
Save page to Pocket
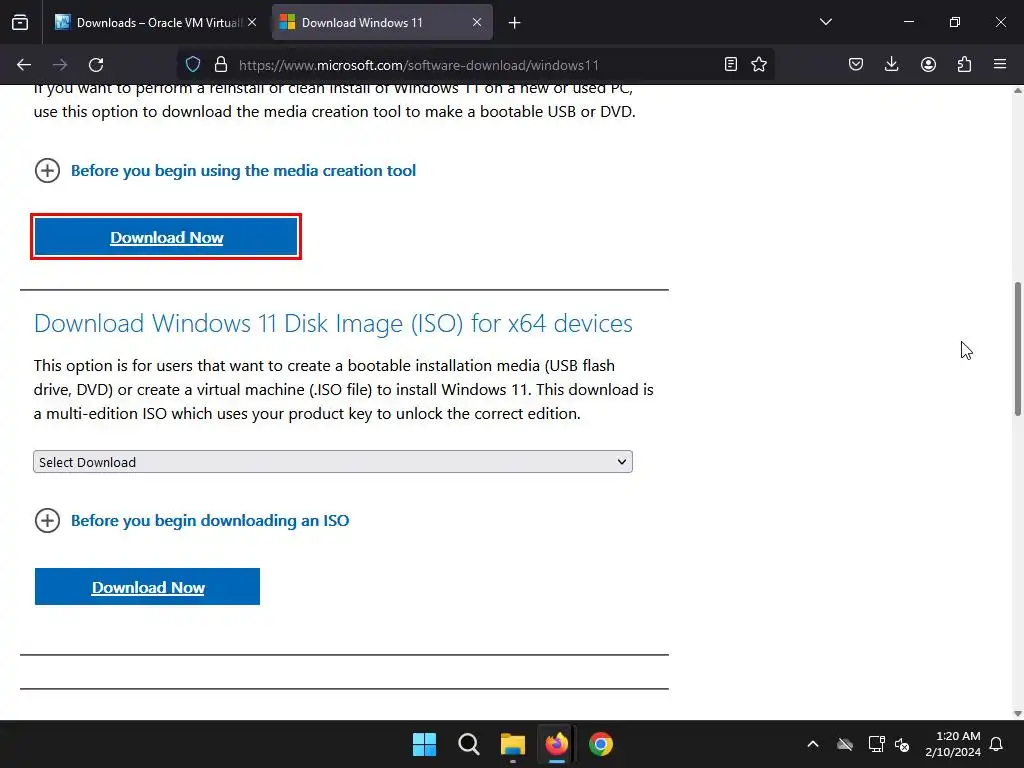point(856,64)
